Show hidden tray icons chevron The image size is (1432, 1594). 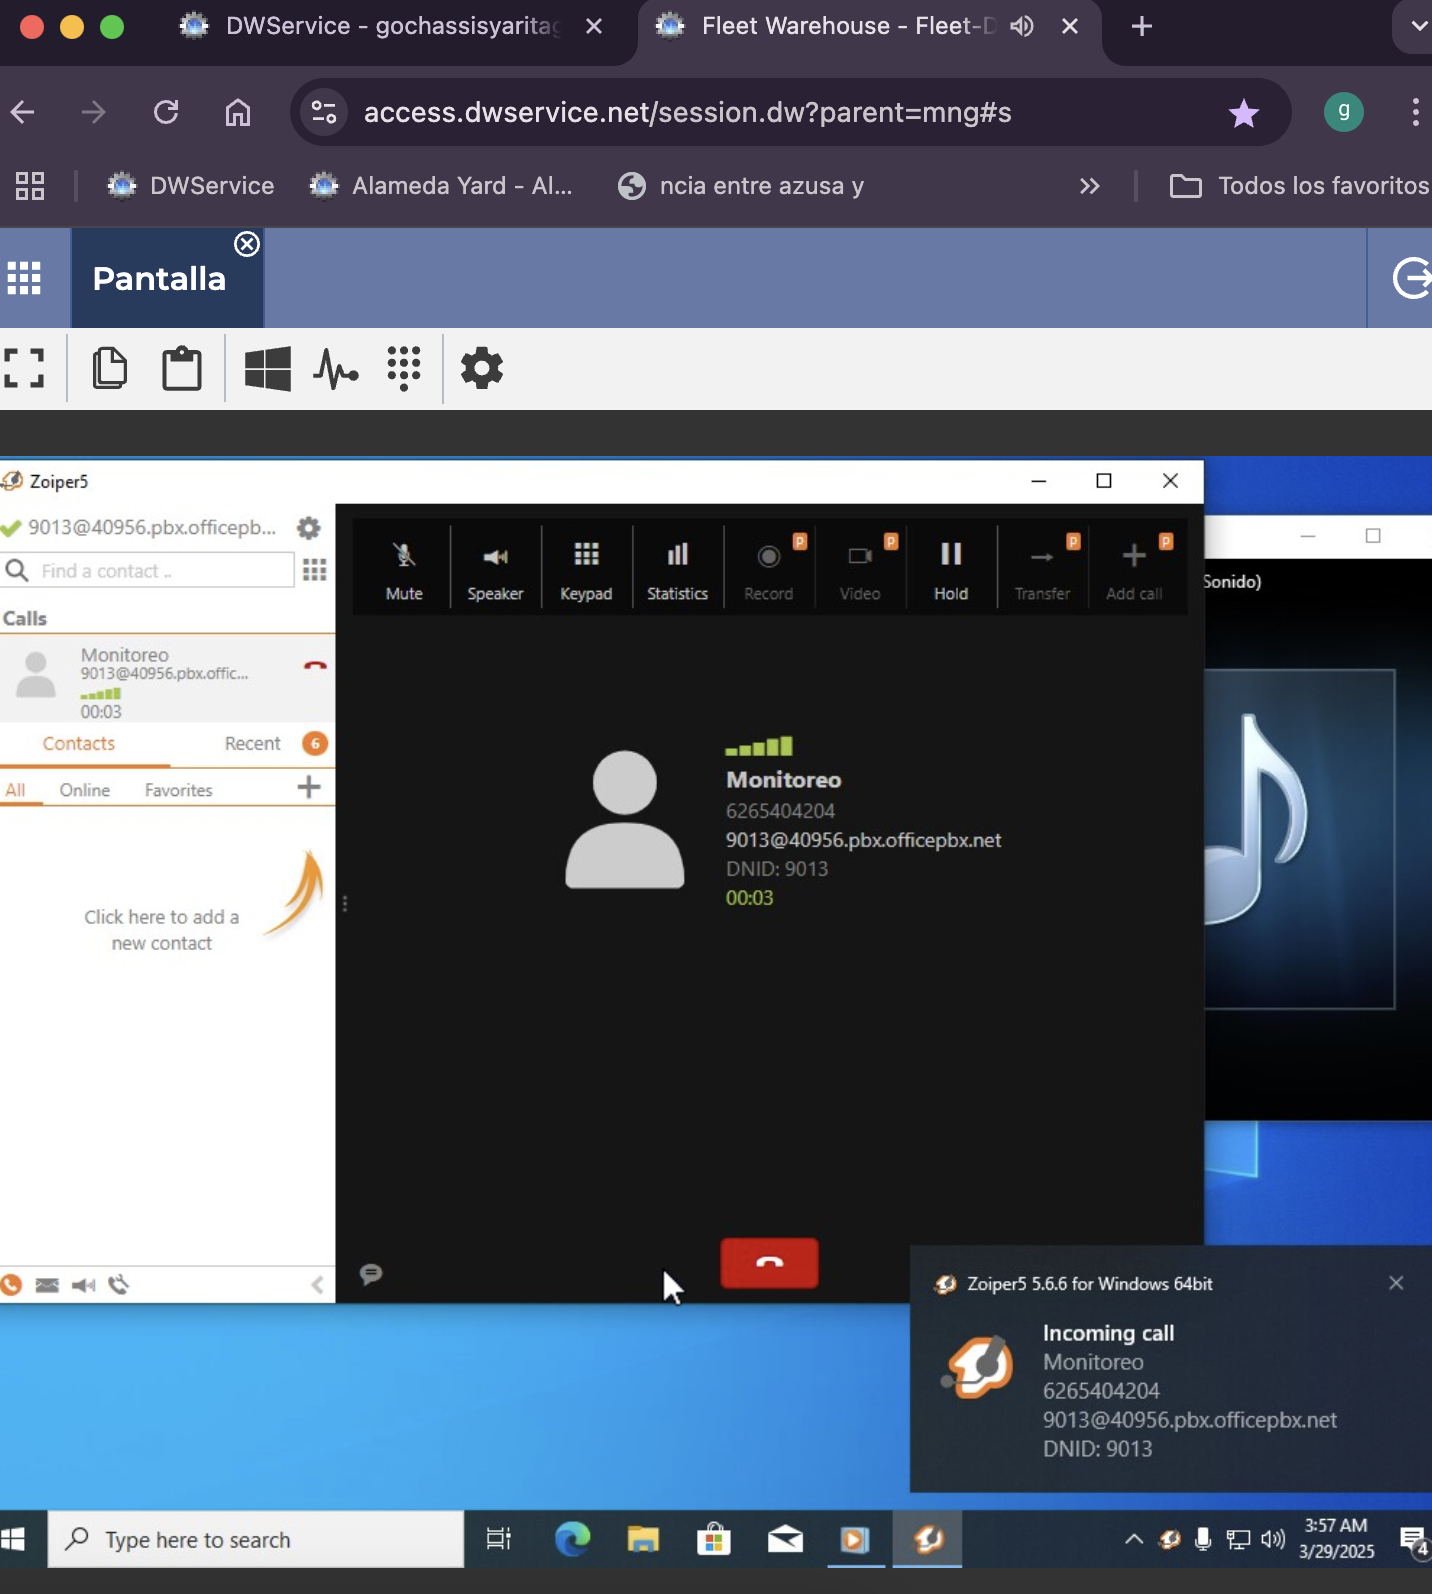[x=1134, y=1539]
